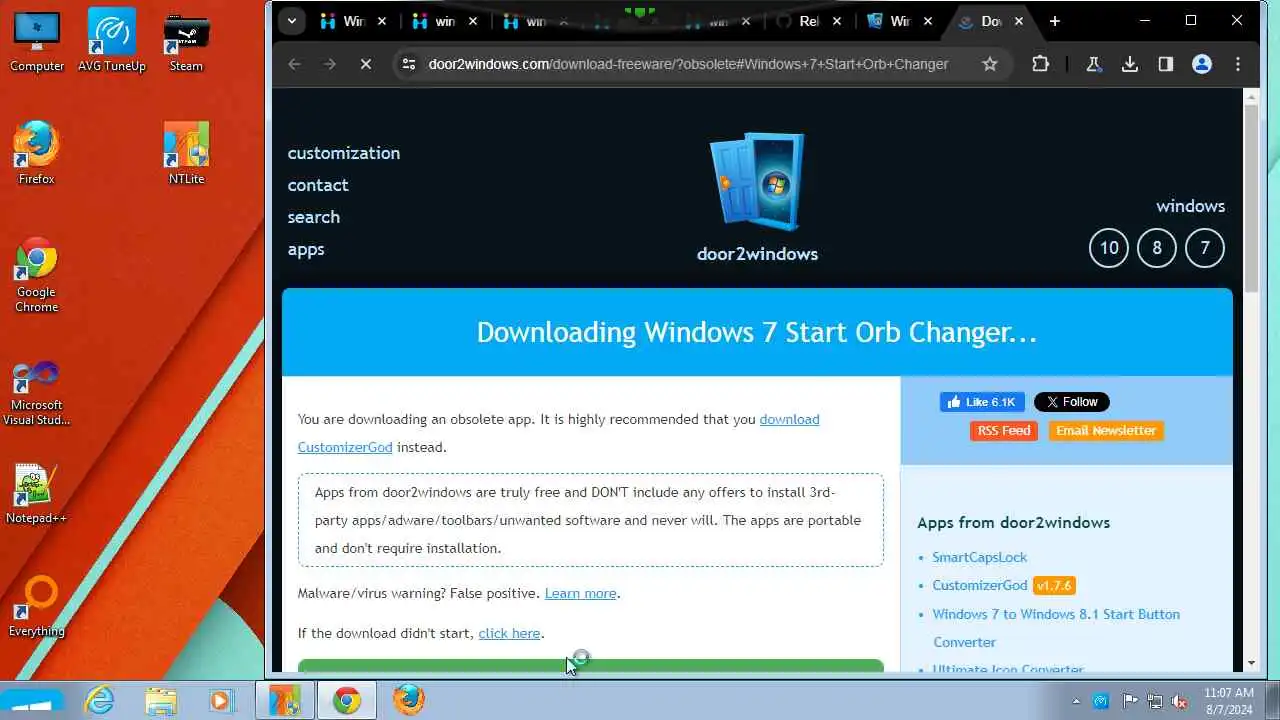Click the Facebook Like 6.1K button
The height and width of the screenshot is (720, 1280).
click(x=982, y=402)
